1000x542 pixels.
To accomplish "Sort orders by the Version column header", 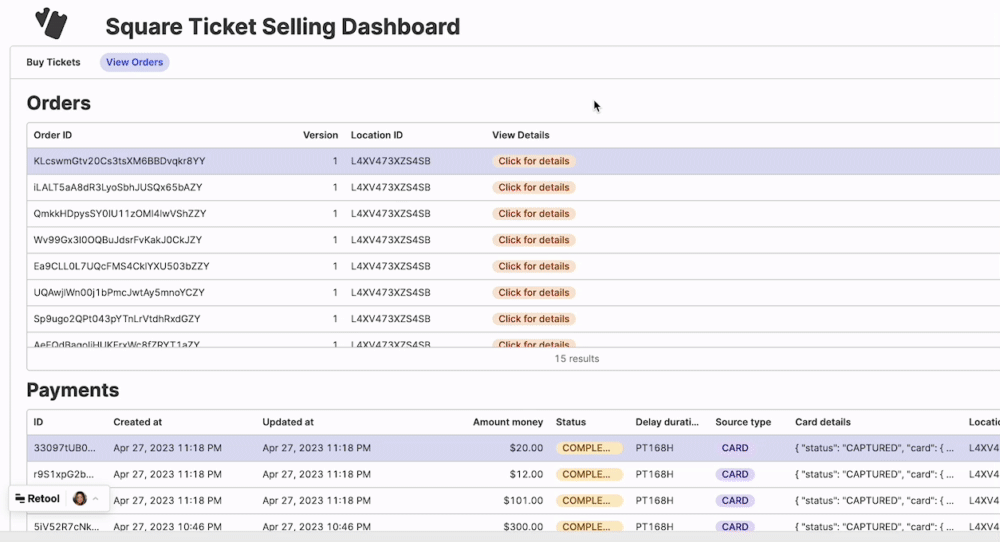I will tap(320, 135).
